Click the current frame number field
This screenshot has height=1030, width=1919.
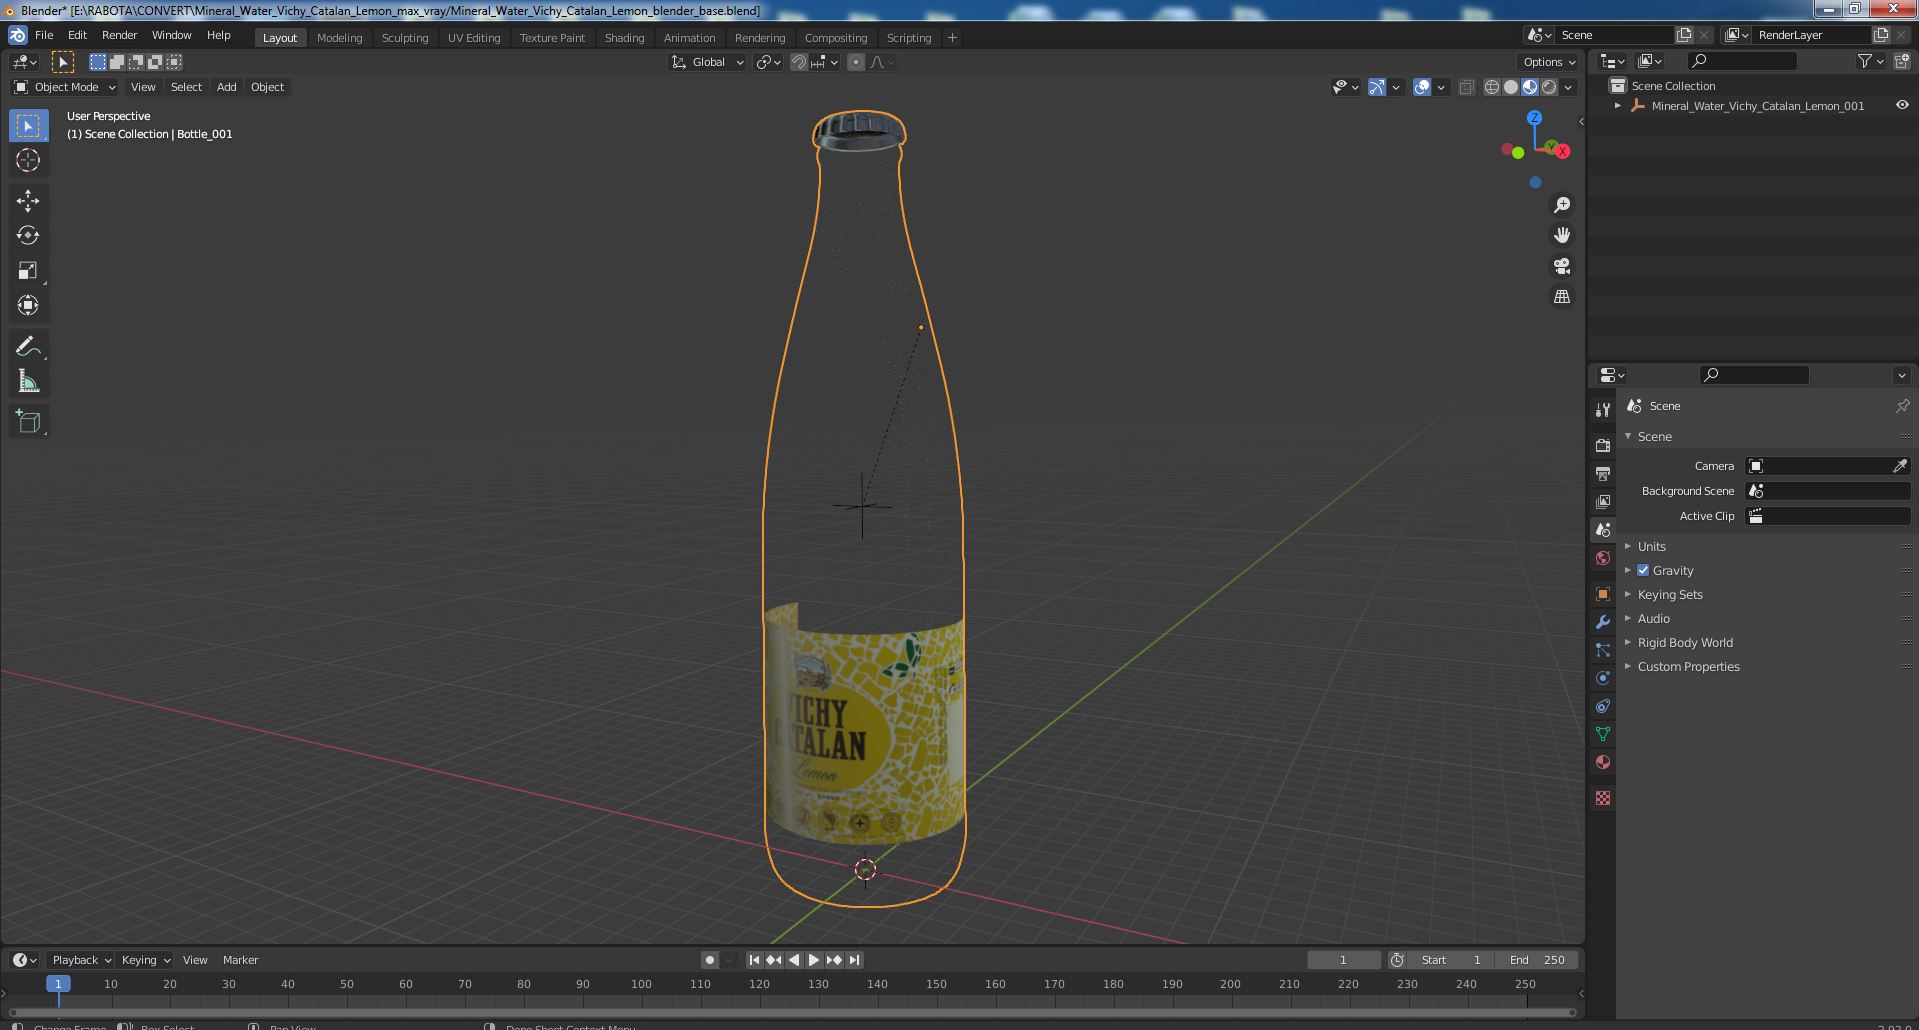tap(1343, 960)
